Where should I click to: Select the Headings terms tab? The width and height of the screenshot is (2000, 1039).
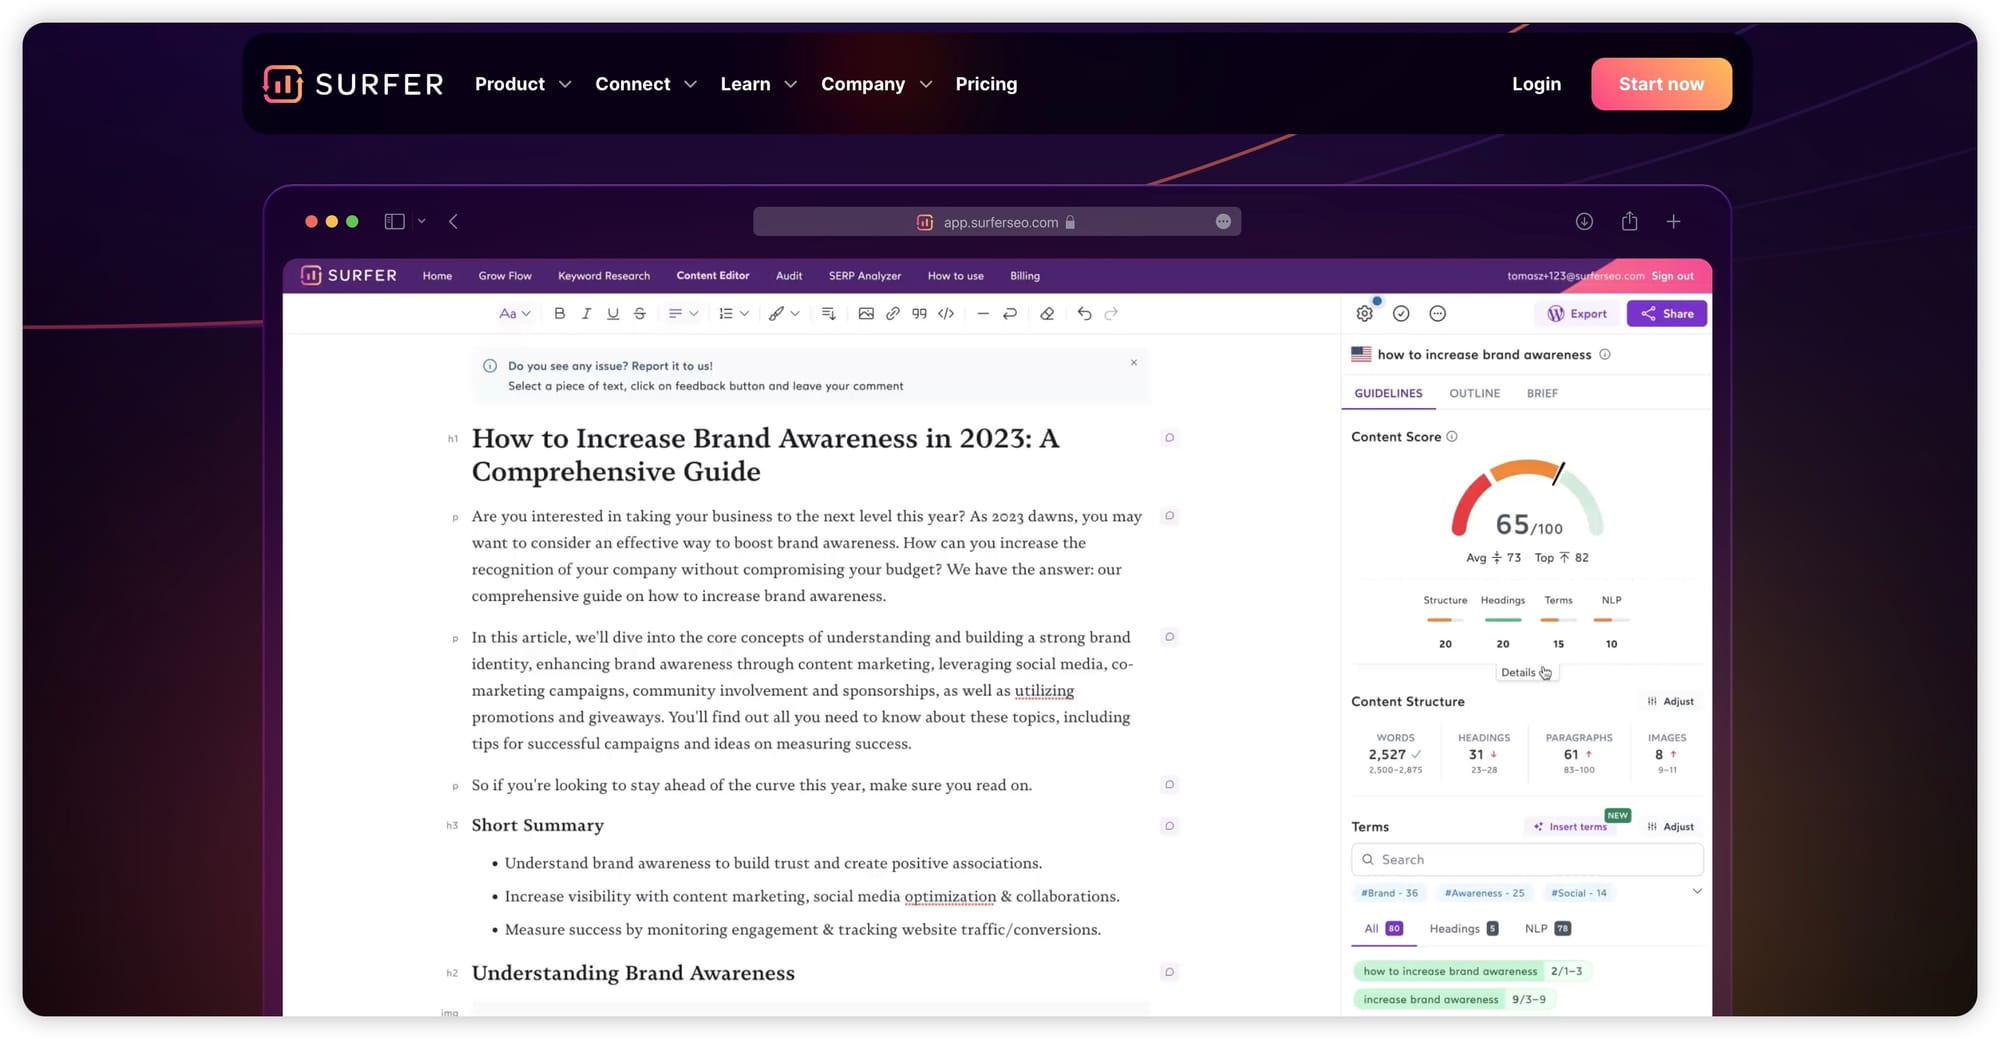coord(1464,929)
